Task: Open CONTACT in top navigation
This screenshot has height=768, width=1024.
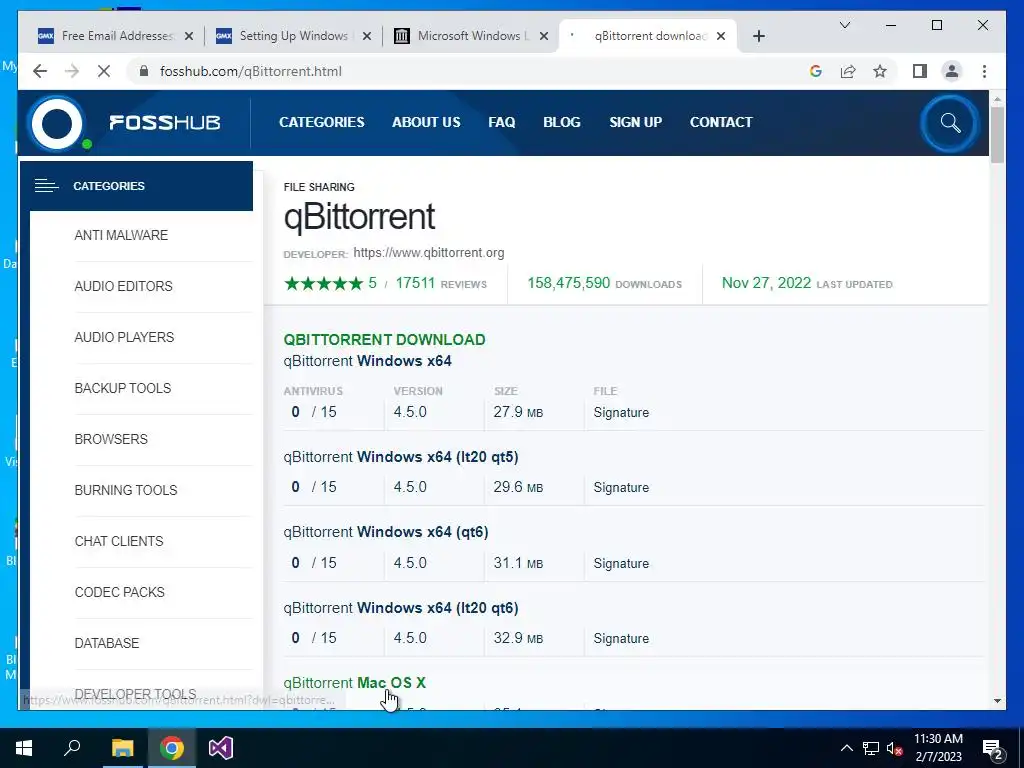Action: [721, 122]
